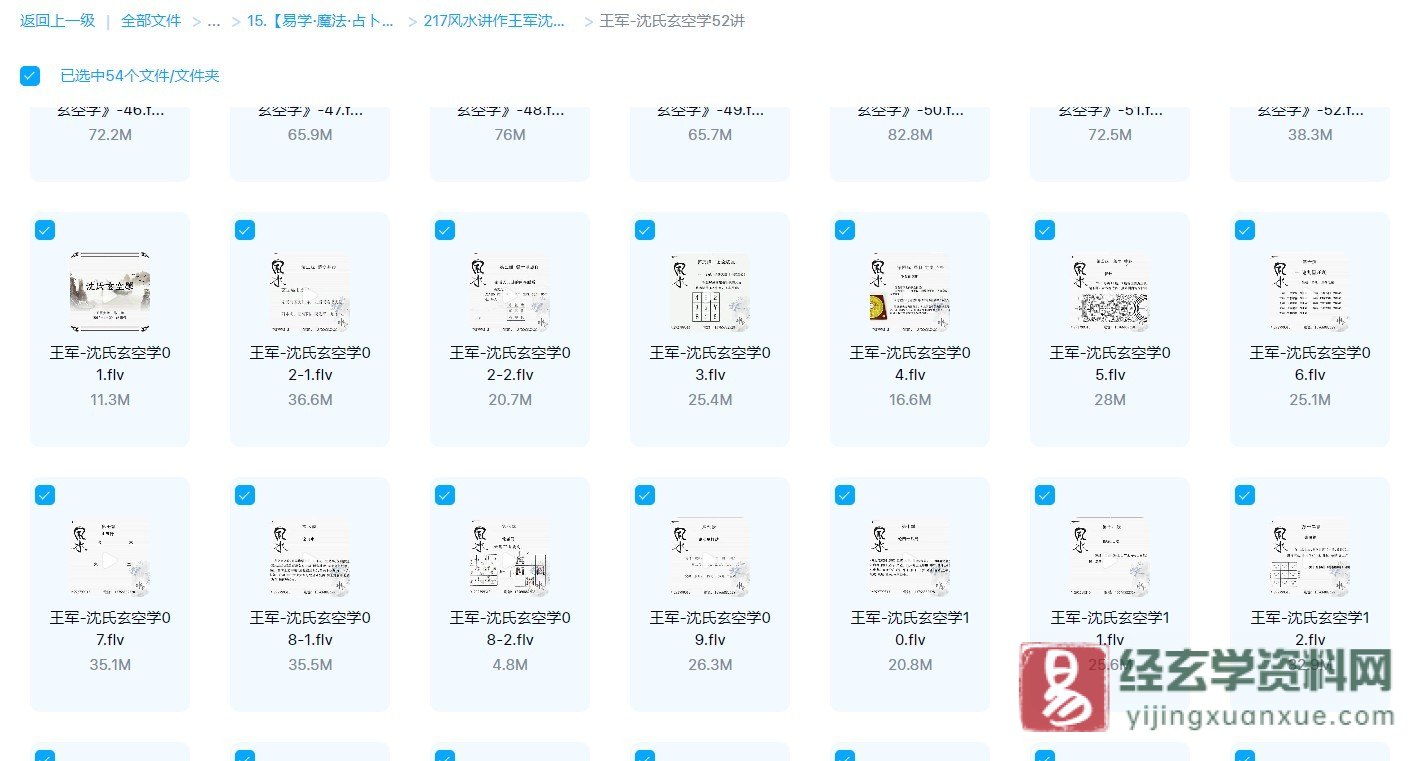Select file name 王军-沈氏玄空学04.flv

[x=910, y=363]
